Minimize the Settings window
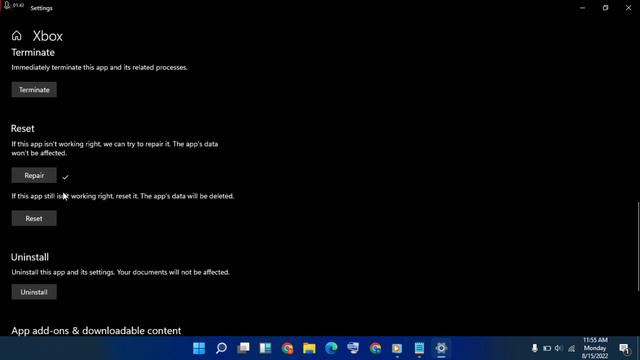 [582, 8]
